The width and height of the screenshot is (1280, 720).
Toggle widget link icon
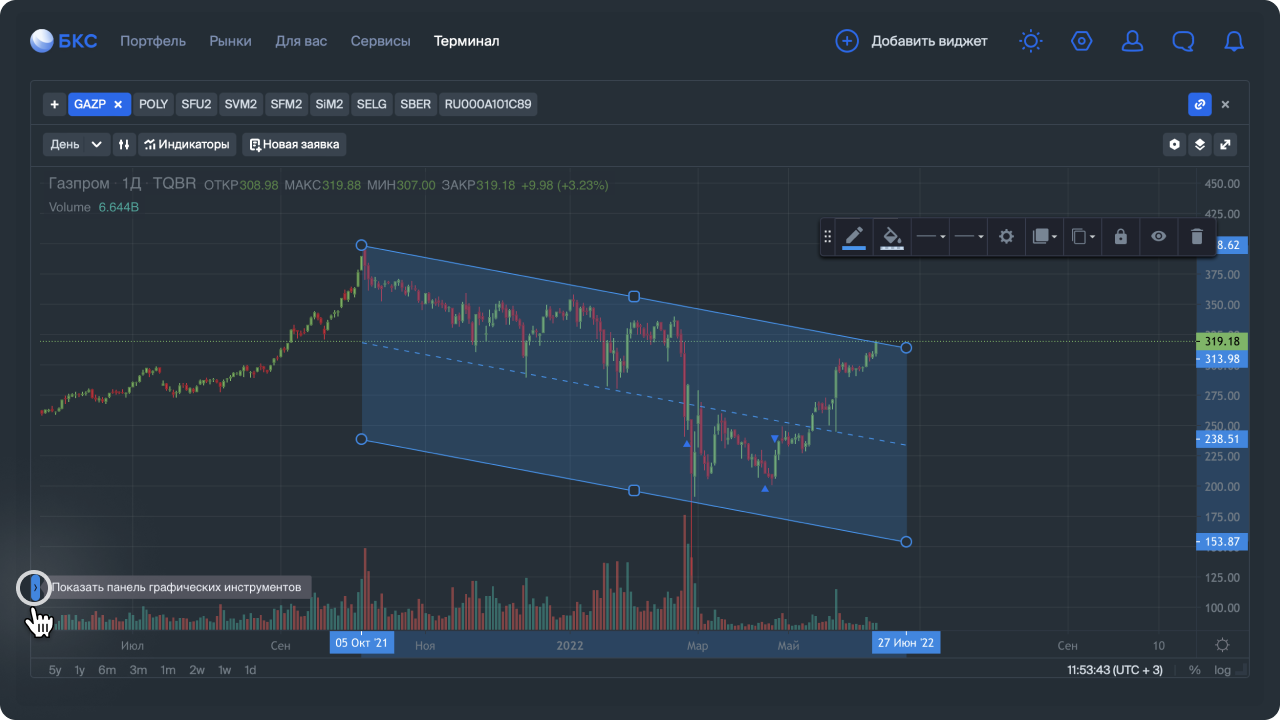[1199, 104]
